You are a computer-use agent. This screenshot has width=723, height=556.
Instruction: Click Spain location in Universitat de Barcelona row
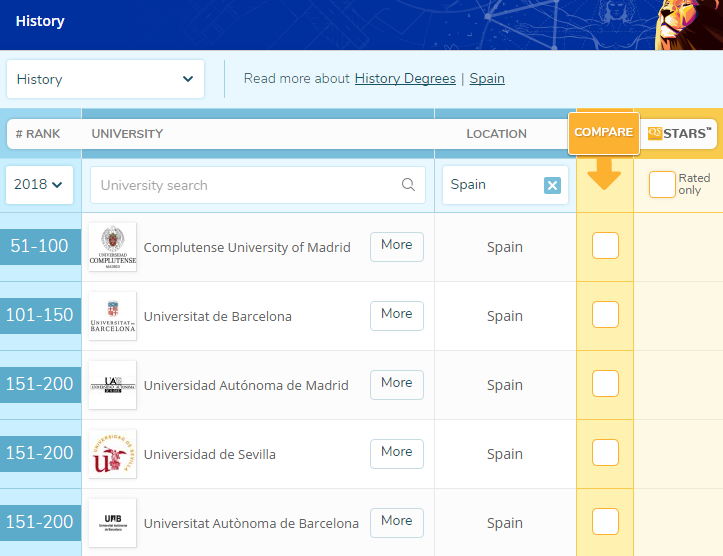click(x=505, y=317)
